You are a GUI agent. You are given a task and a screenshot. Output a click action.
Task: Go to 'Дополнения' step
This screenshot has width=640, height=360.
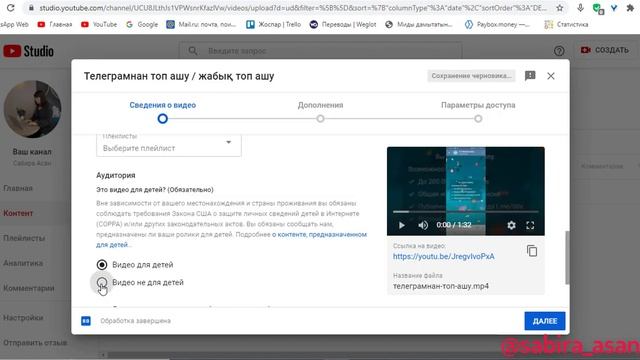(320, 111)
